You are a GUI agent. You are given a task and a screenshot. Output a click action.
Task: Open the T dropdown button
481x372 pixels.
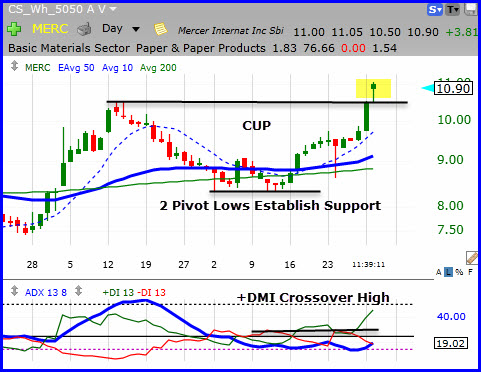pyautogui.click(x=453, y=10)
